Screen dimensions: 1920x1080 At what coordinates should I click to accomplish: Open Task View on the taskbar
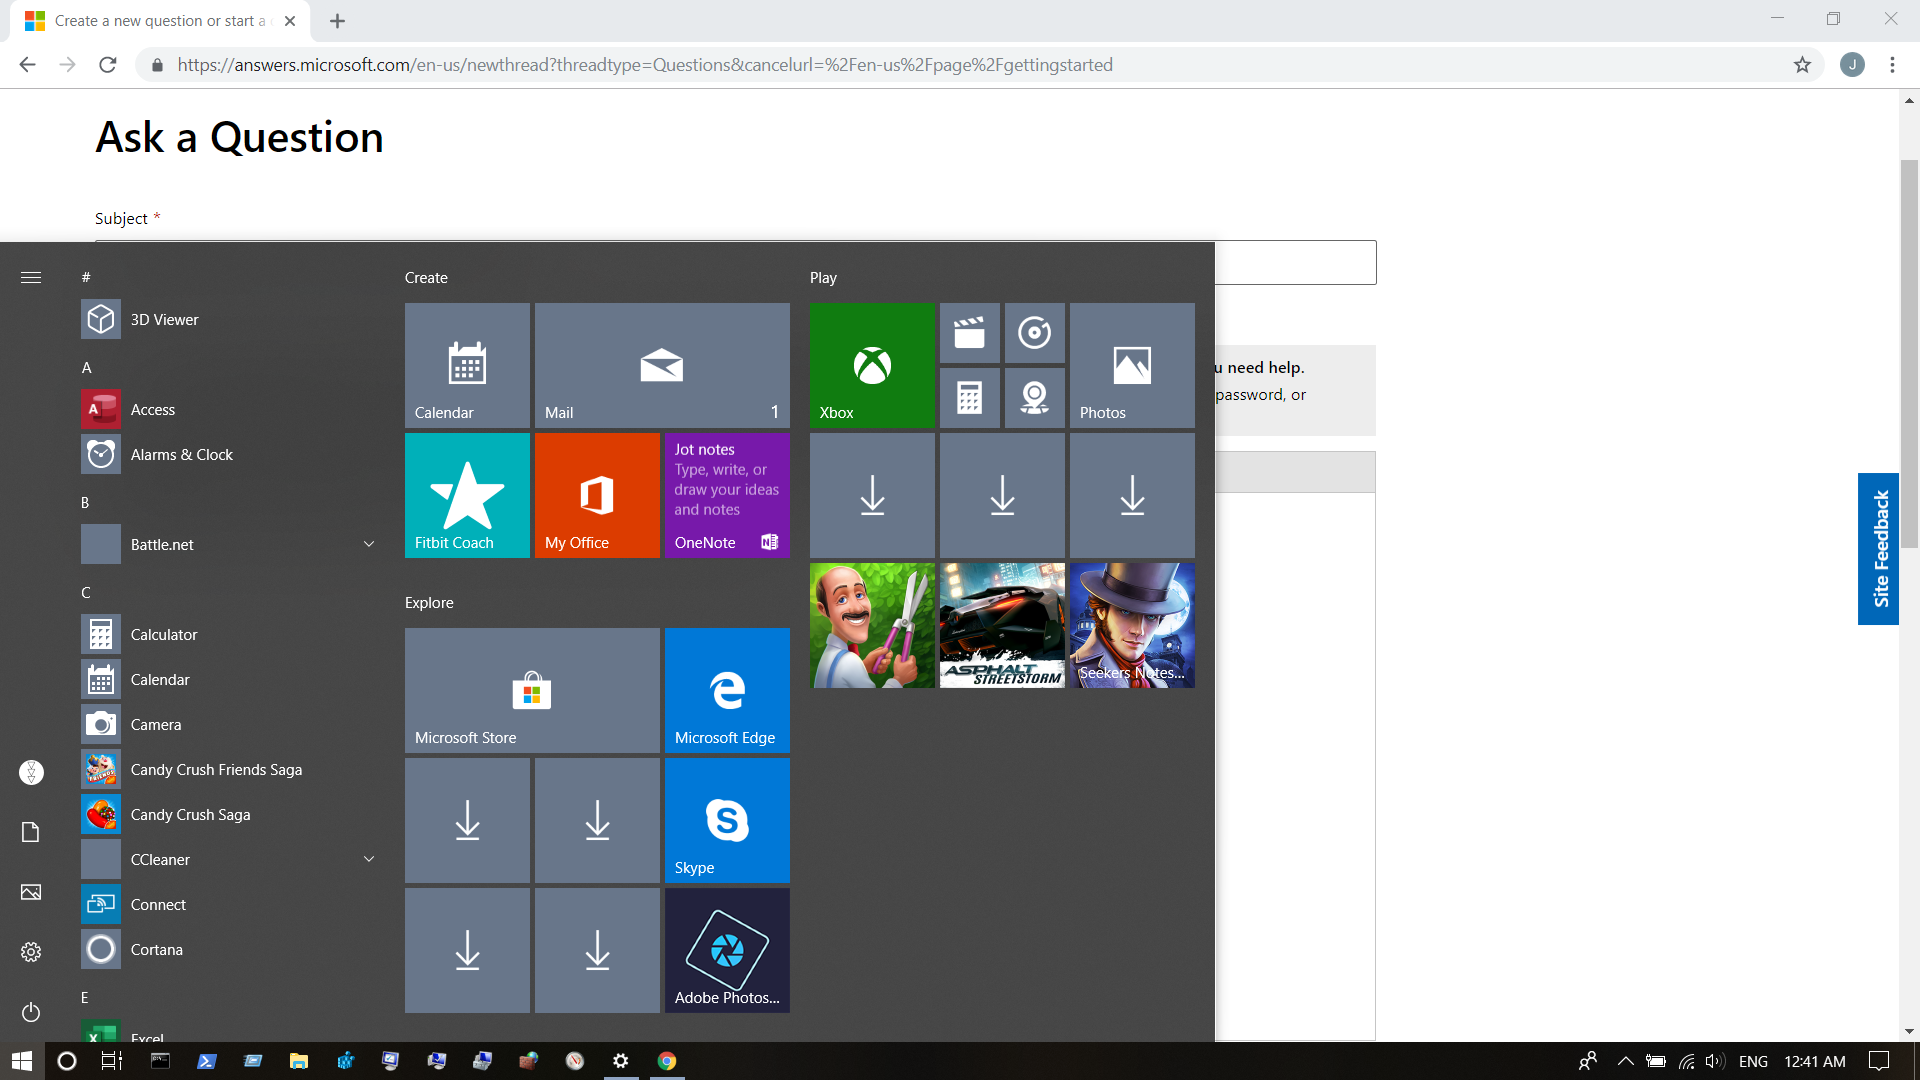112,1061
